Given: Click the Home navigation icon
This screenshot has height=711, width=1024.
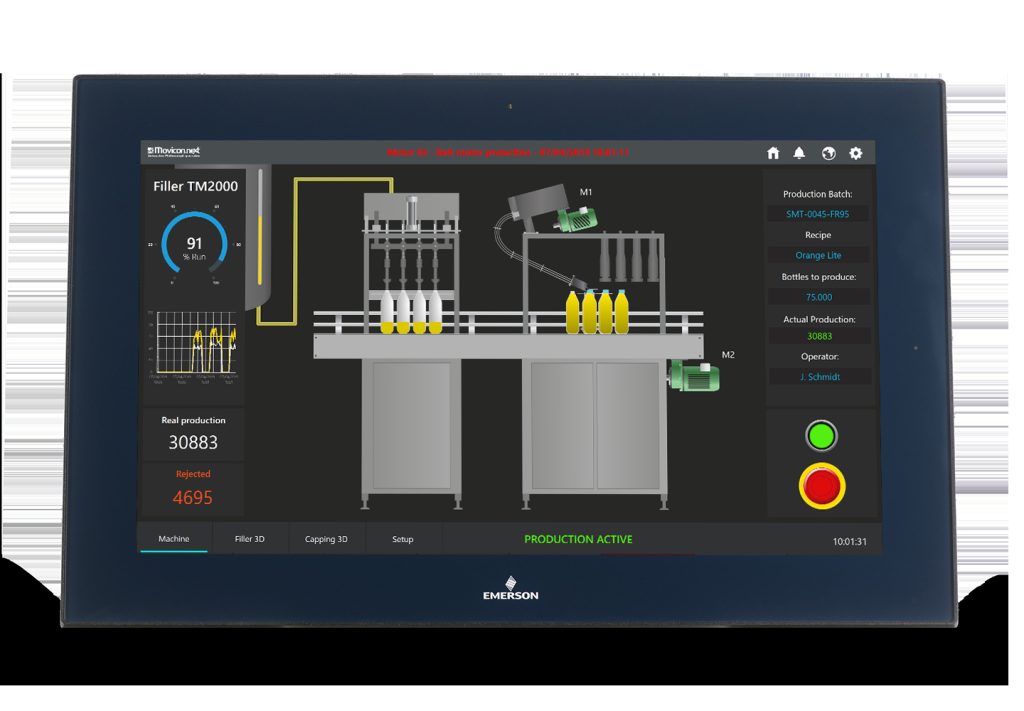Looking at the screenshot, I should coord(773,153).
